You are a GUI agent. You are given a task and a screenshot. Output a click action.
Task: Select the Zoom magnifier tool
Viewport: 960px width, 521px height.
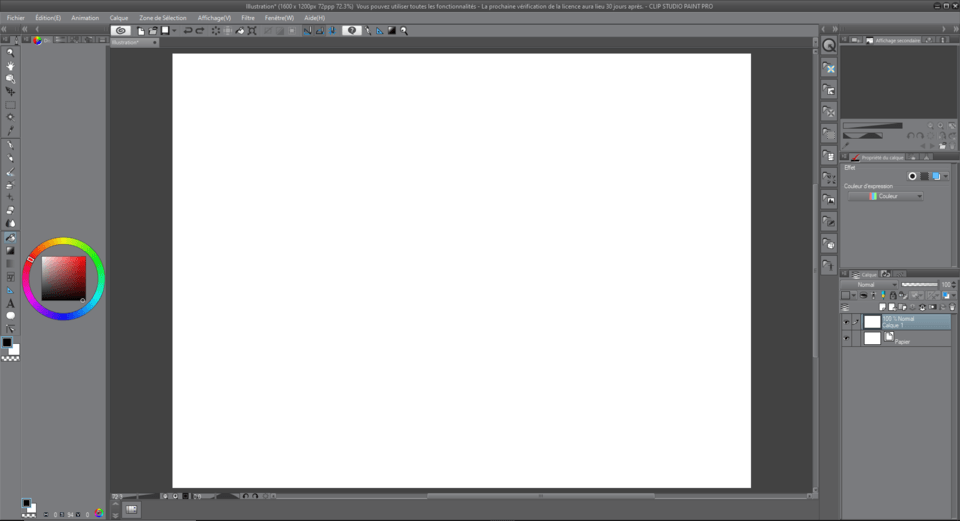tap(11, 52)
